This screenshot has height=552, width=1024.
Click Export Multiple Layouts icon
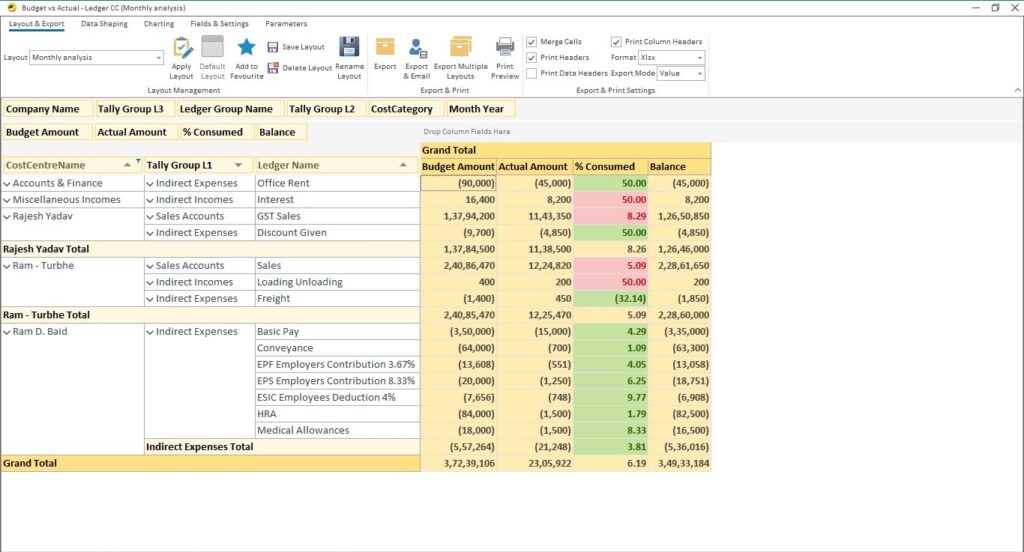[x=460, y=47]
